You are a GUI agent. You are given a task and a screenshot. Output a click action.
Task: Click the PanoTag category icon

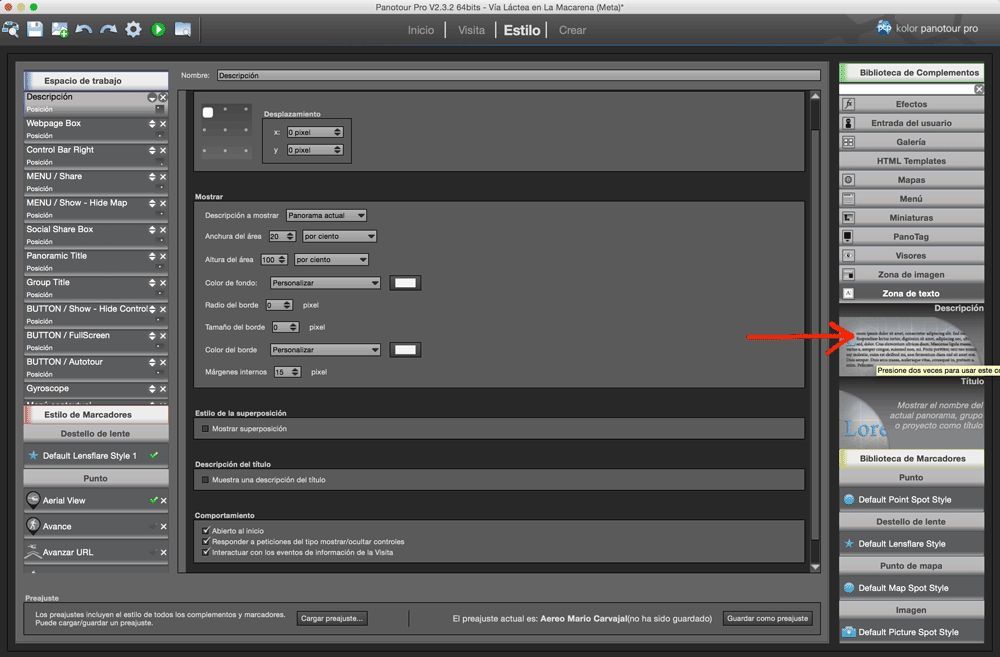pyautogui.click(x=848, y=237)
